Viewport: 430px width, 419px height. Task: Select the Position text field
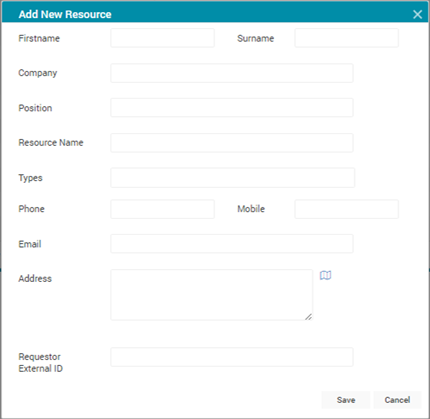[232, 108]
